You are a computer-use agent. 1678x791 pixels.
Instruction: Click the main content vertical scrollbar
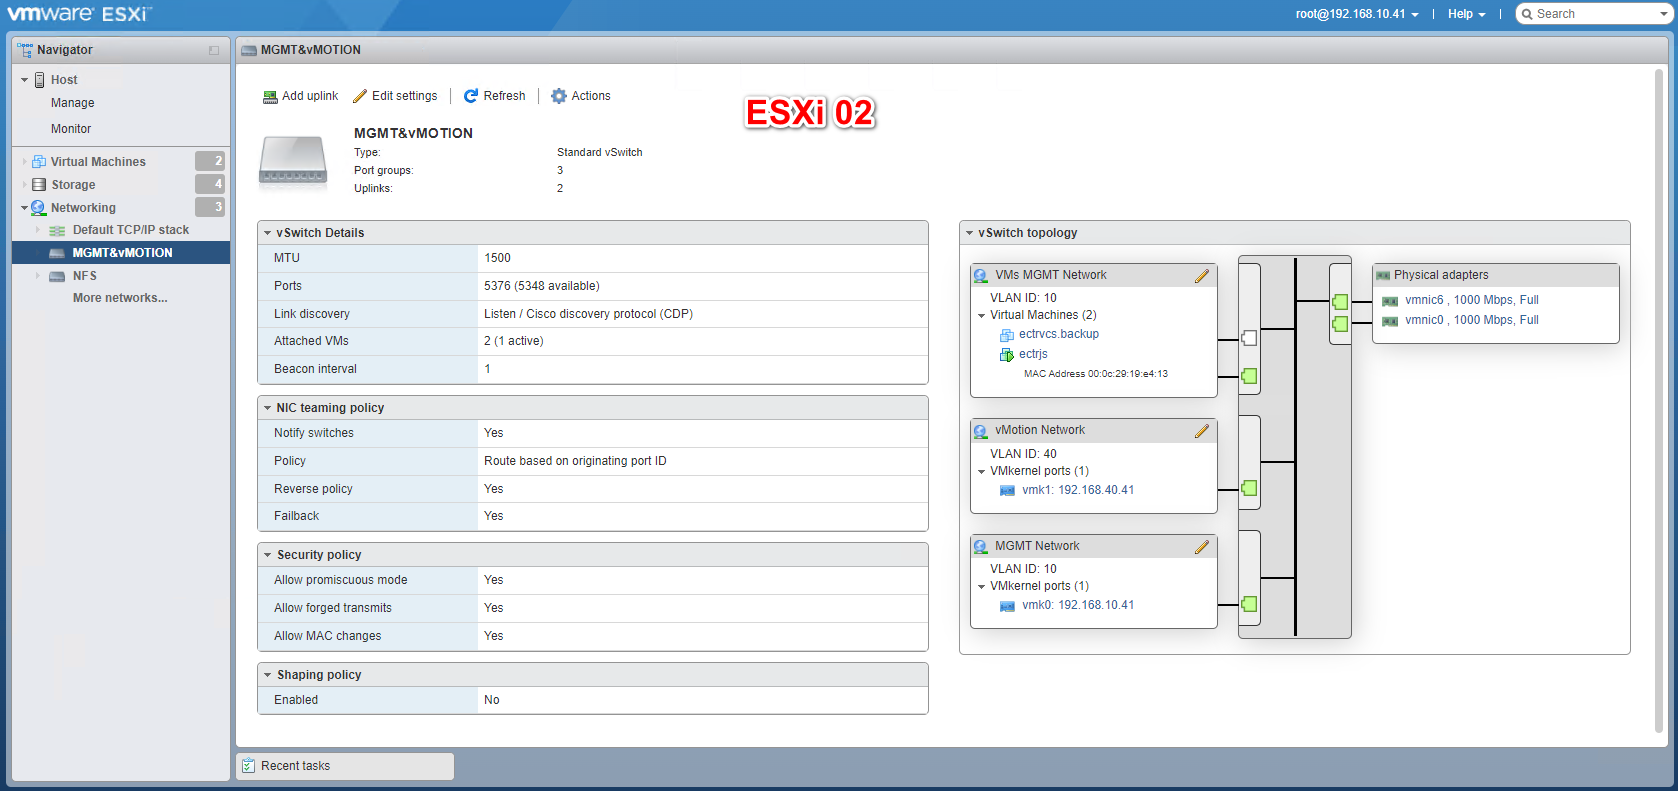click(x=1660, y=400)
